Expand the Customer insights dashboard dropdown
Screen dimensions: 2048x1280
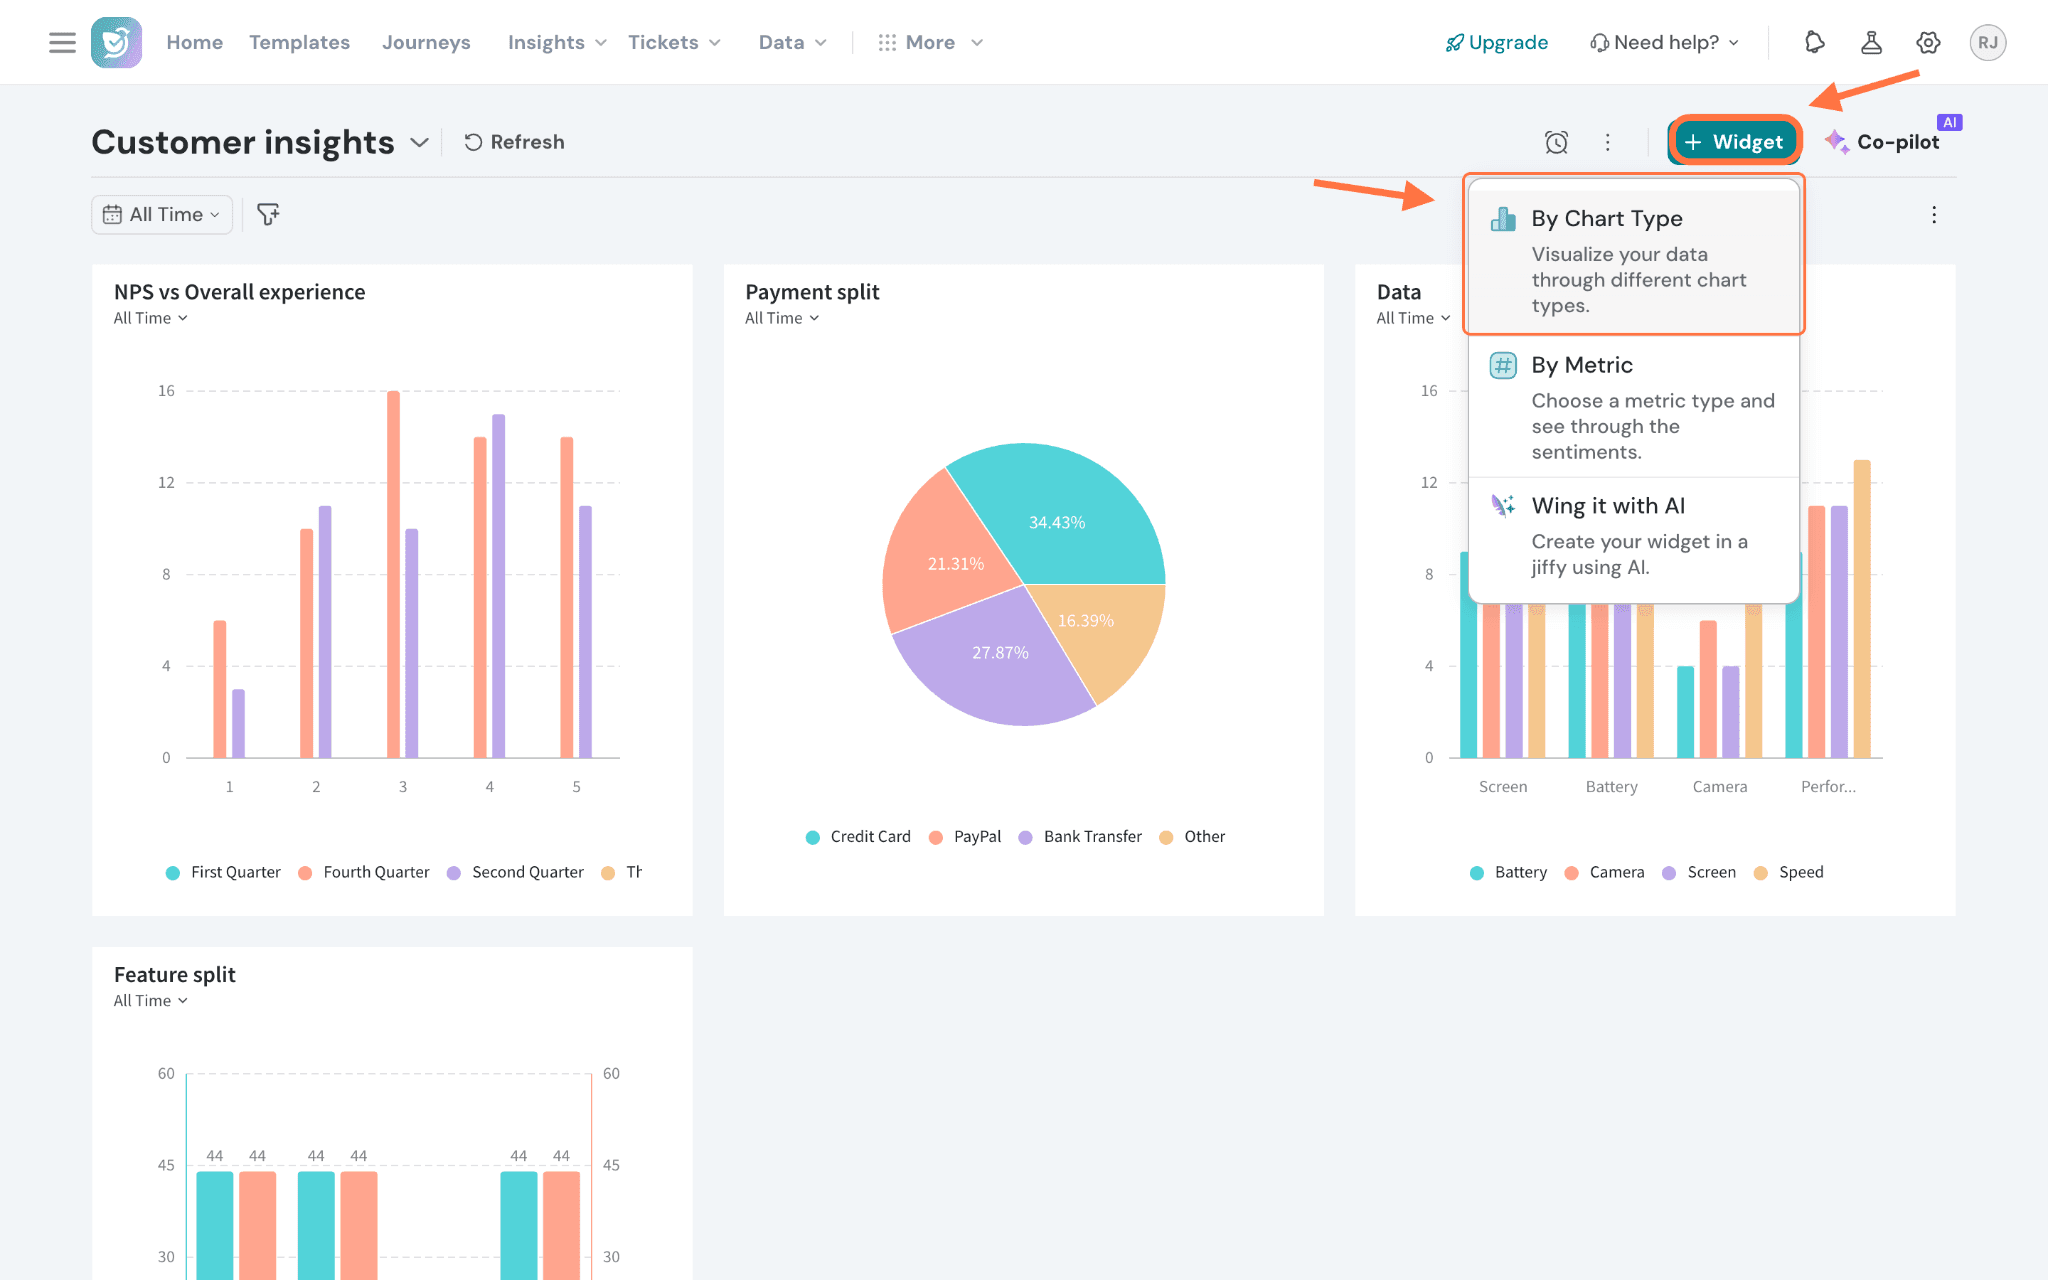(420, 142)
